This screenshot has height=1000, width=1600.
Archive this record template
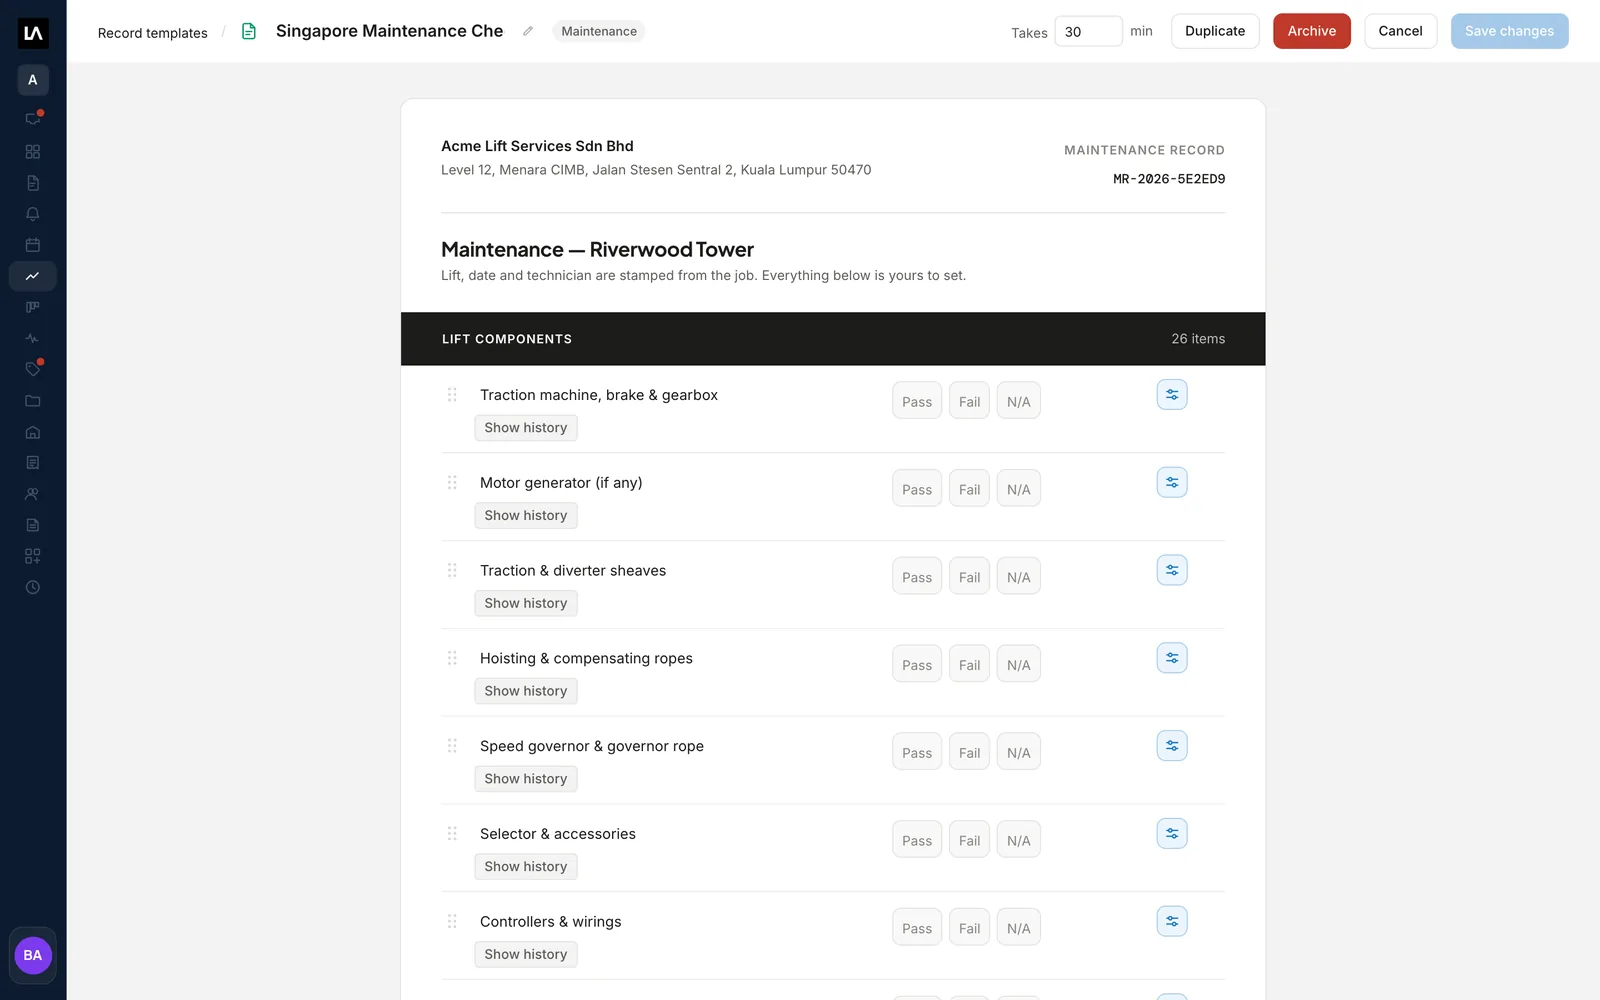[x=1312, y=31]
